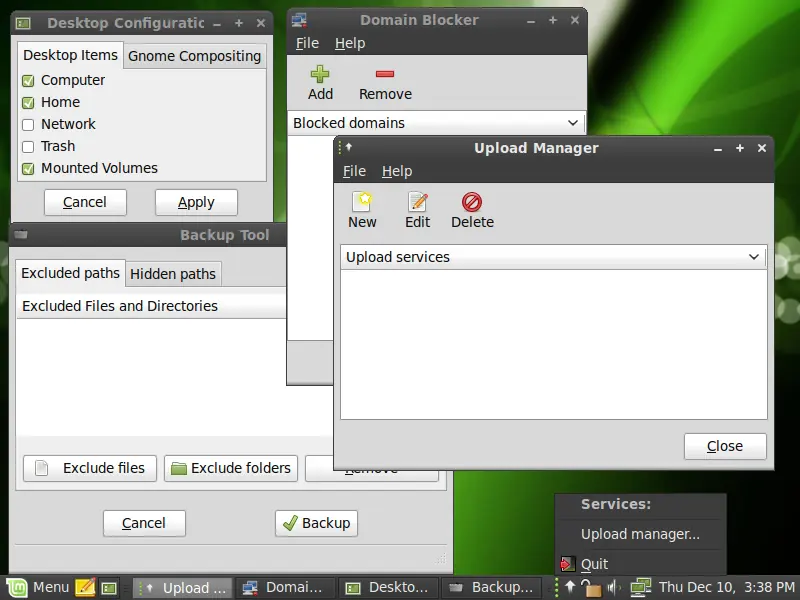Enable the Network desktop item
800x600 pixels.
[28, 124]
